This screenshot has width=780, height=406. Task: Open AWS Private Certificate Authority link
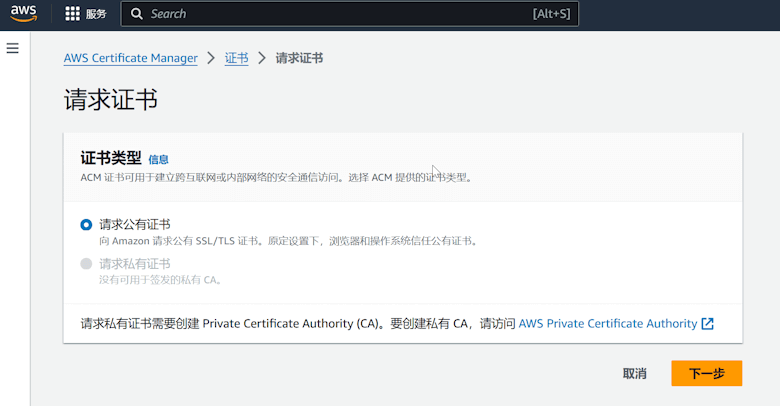tap(608, 324)
